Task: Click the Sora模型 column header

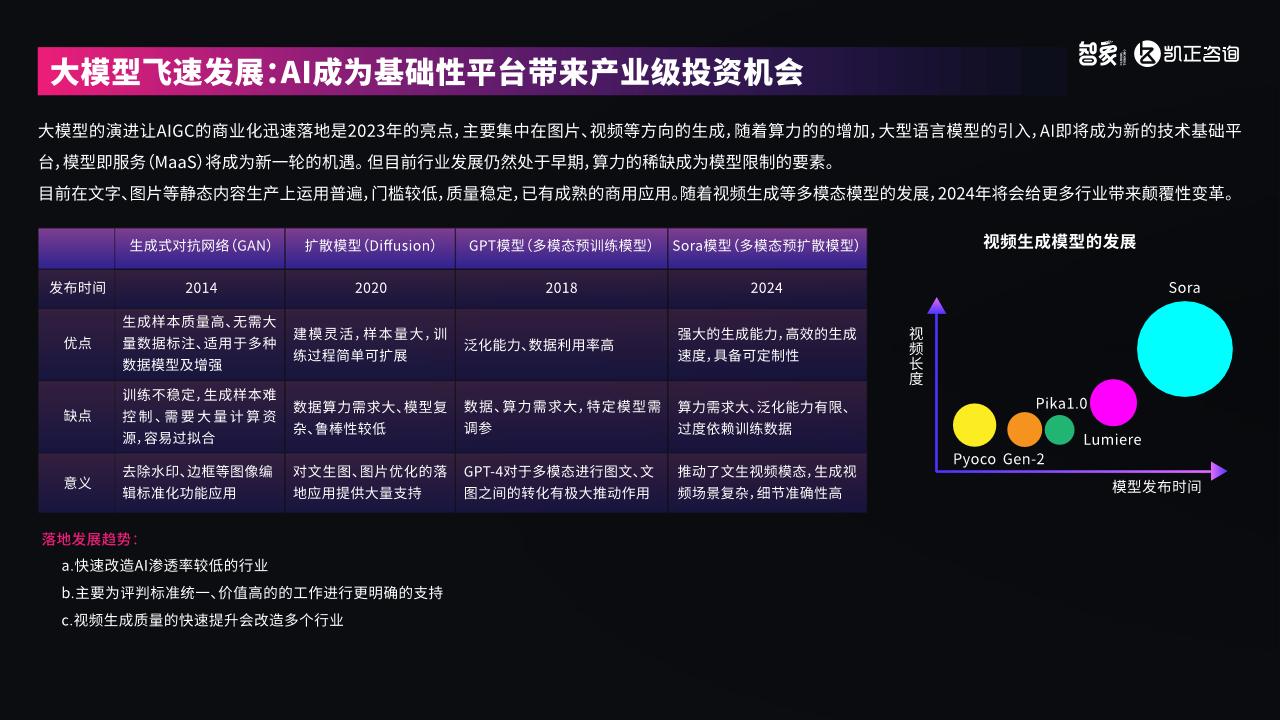Action: 766,246
